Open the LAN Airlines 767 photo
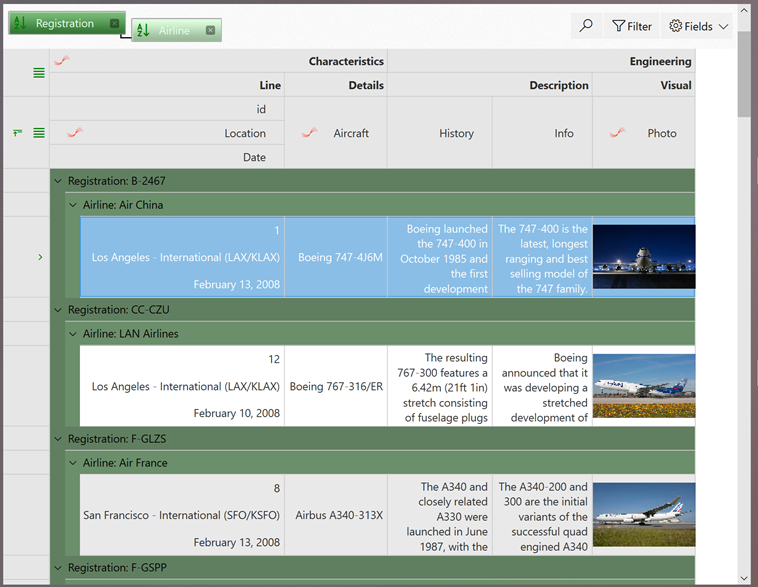The image size is (758, 587). coord(644,386)
